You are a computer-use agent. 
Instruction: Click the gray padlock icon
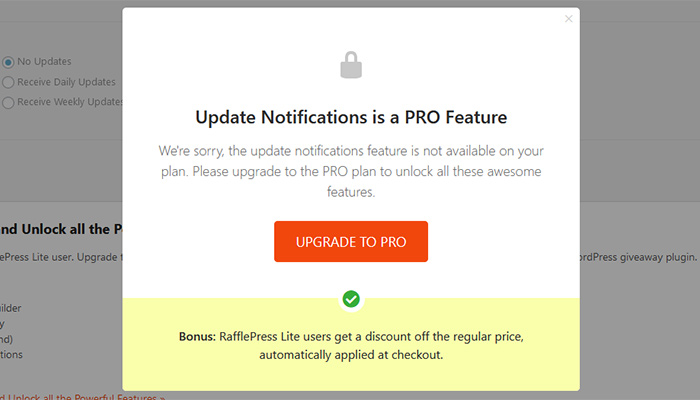click(x=351, y=65)
